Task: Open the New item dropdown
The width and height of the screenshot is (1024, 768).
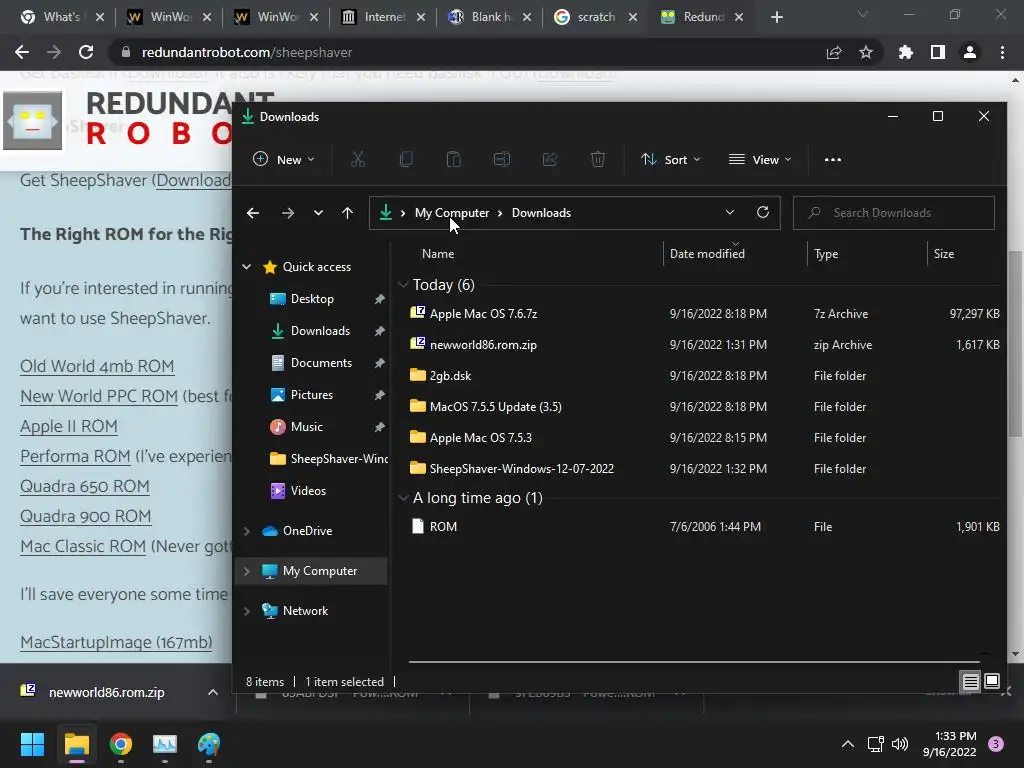Action: pyautogui.click(x=284, y=159)
